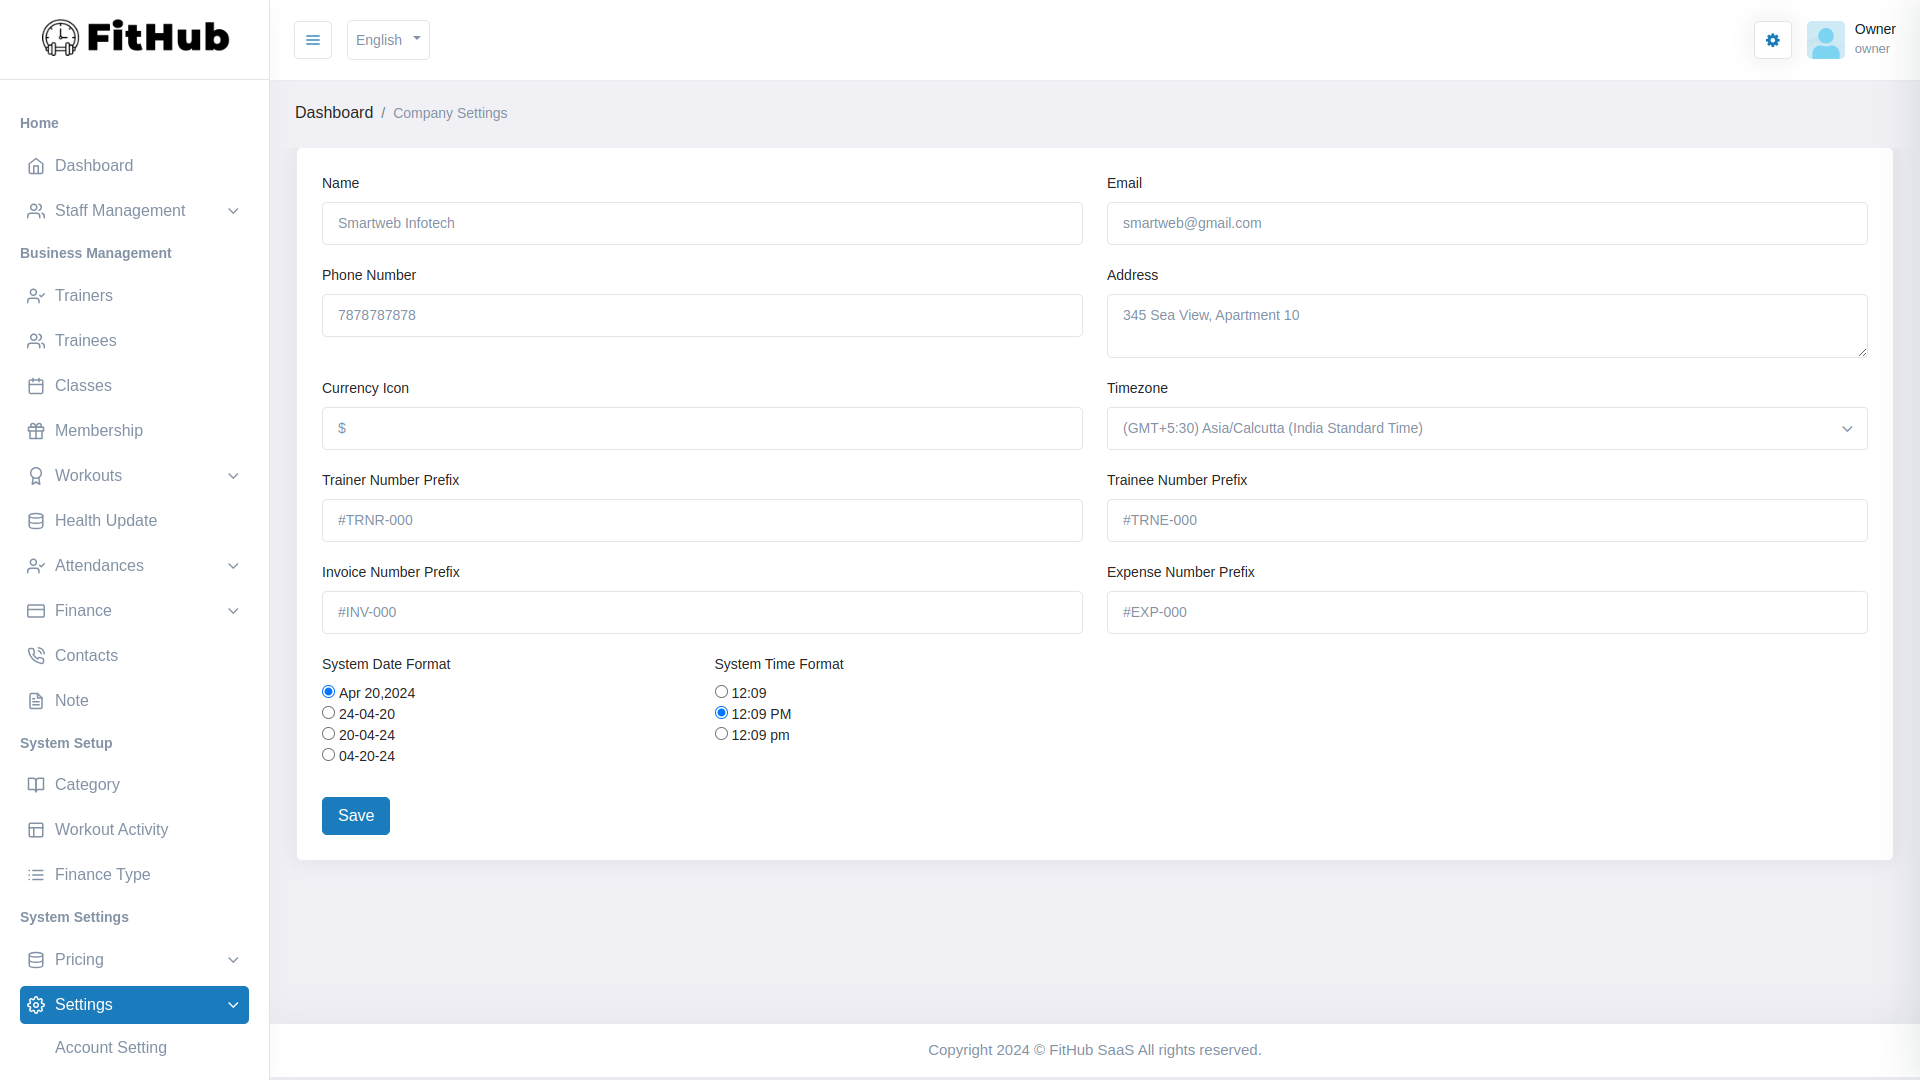Click the gear icon in top bar
1920x1080 pixels.
pyautogui.click(x=1772, y=40)
